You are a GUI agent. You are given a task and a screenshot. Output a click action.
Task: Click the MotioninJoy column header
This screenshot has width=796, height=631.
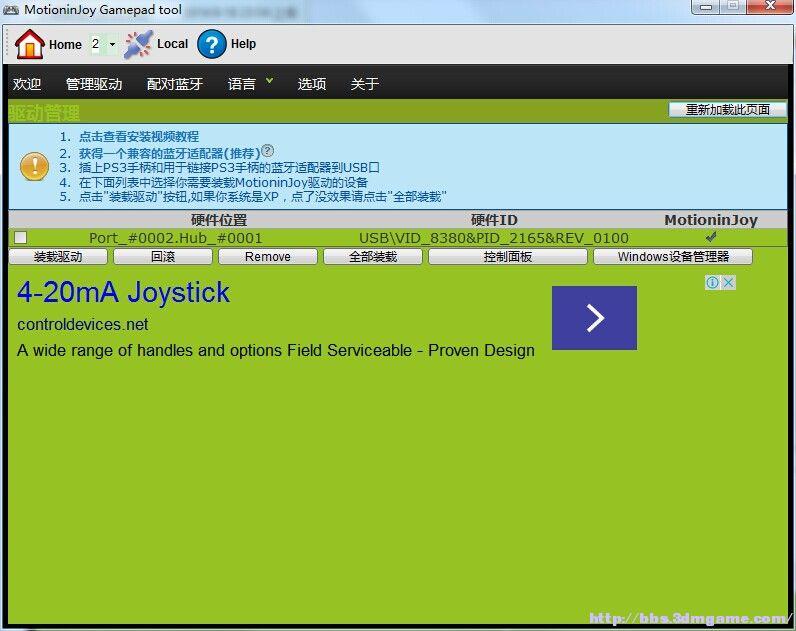pyautogui.click(x=711, y=220)
